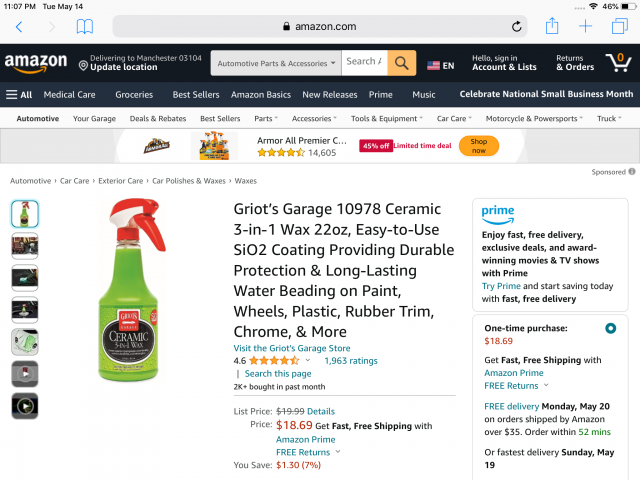Go to Amazon home logo
Image resolution: width=640 pixels, height=480 pixels.
click(35, 63)
